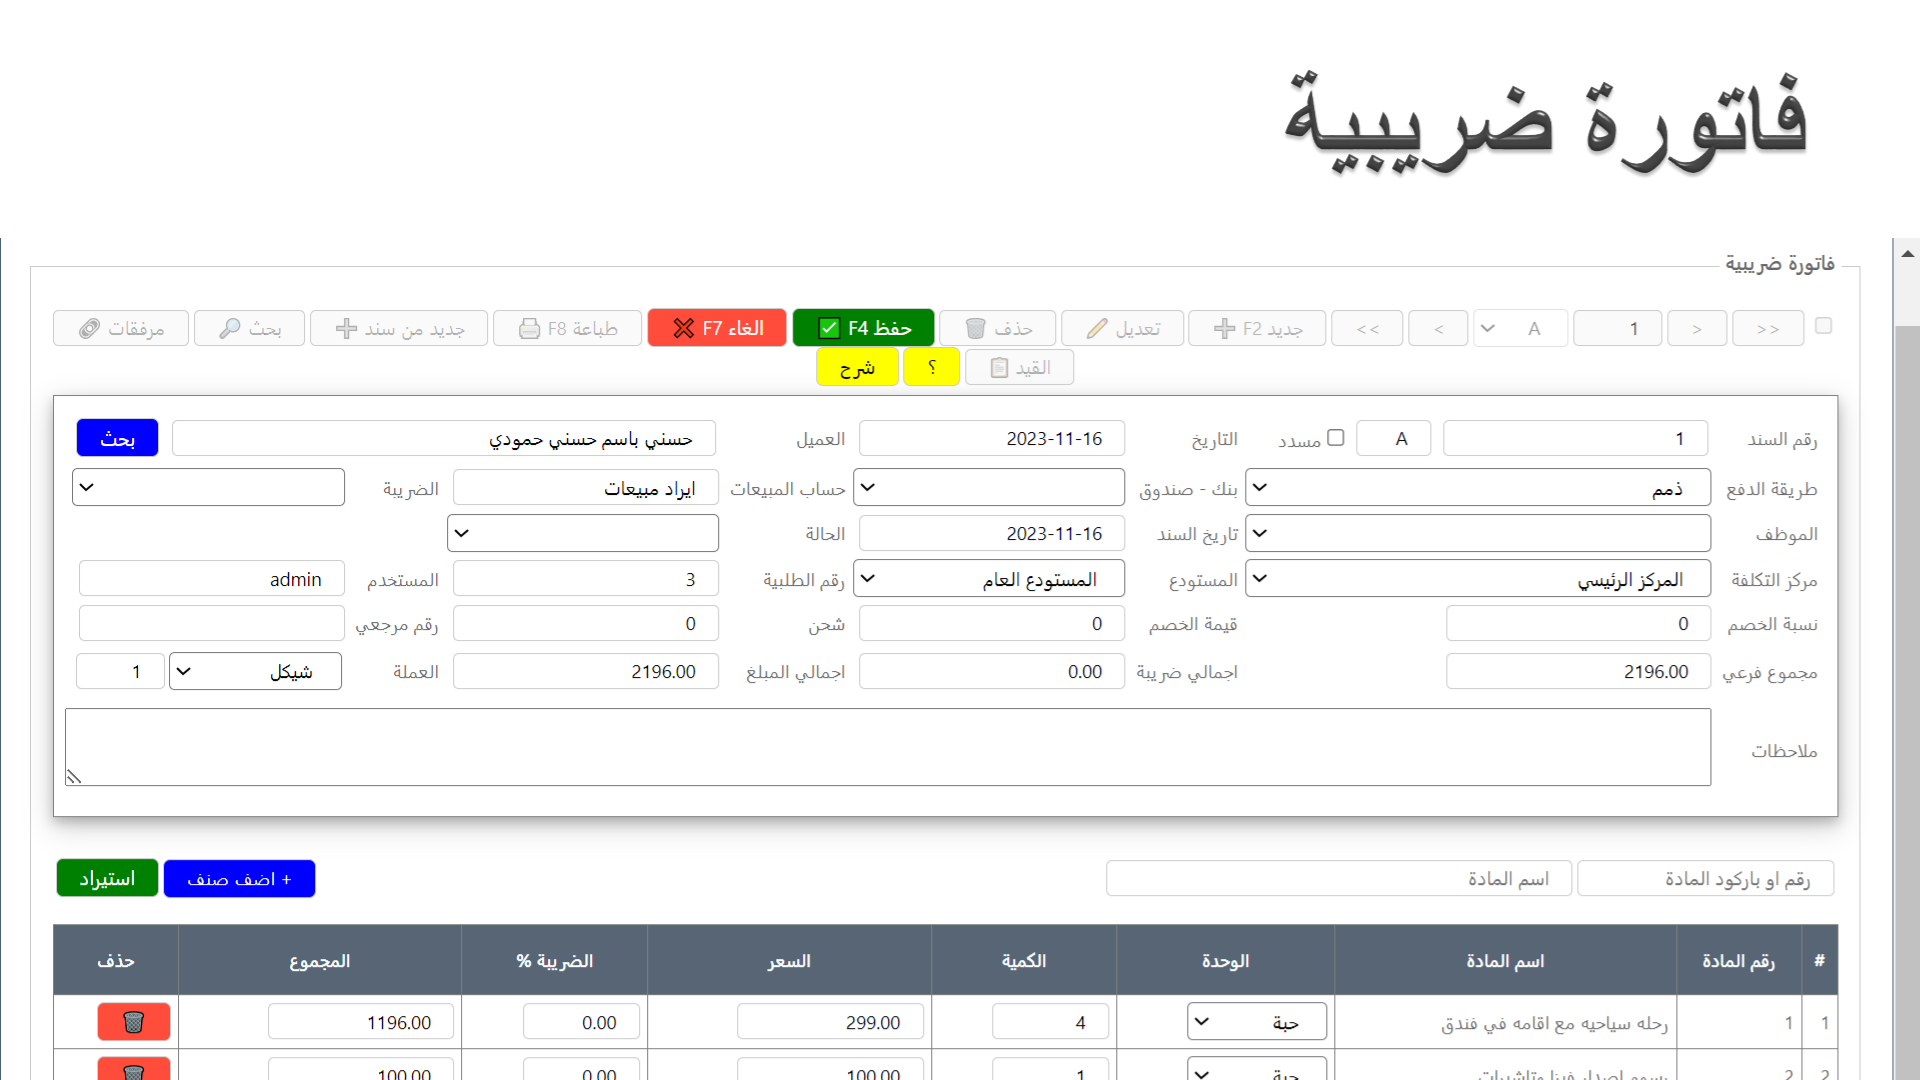Open the warehouse (المستودع) dropdown
The height and width of the screenshot is (1080, 1920).
[988, 579]
